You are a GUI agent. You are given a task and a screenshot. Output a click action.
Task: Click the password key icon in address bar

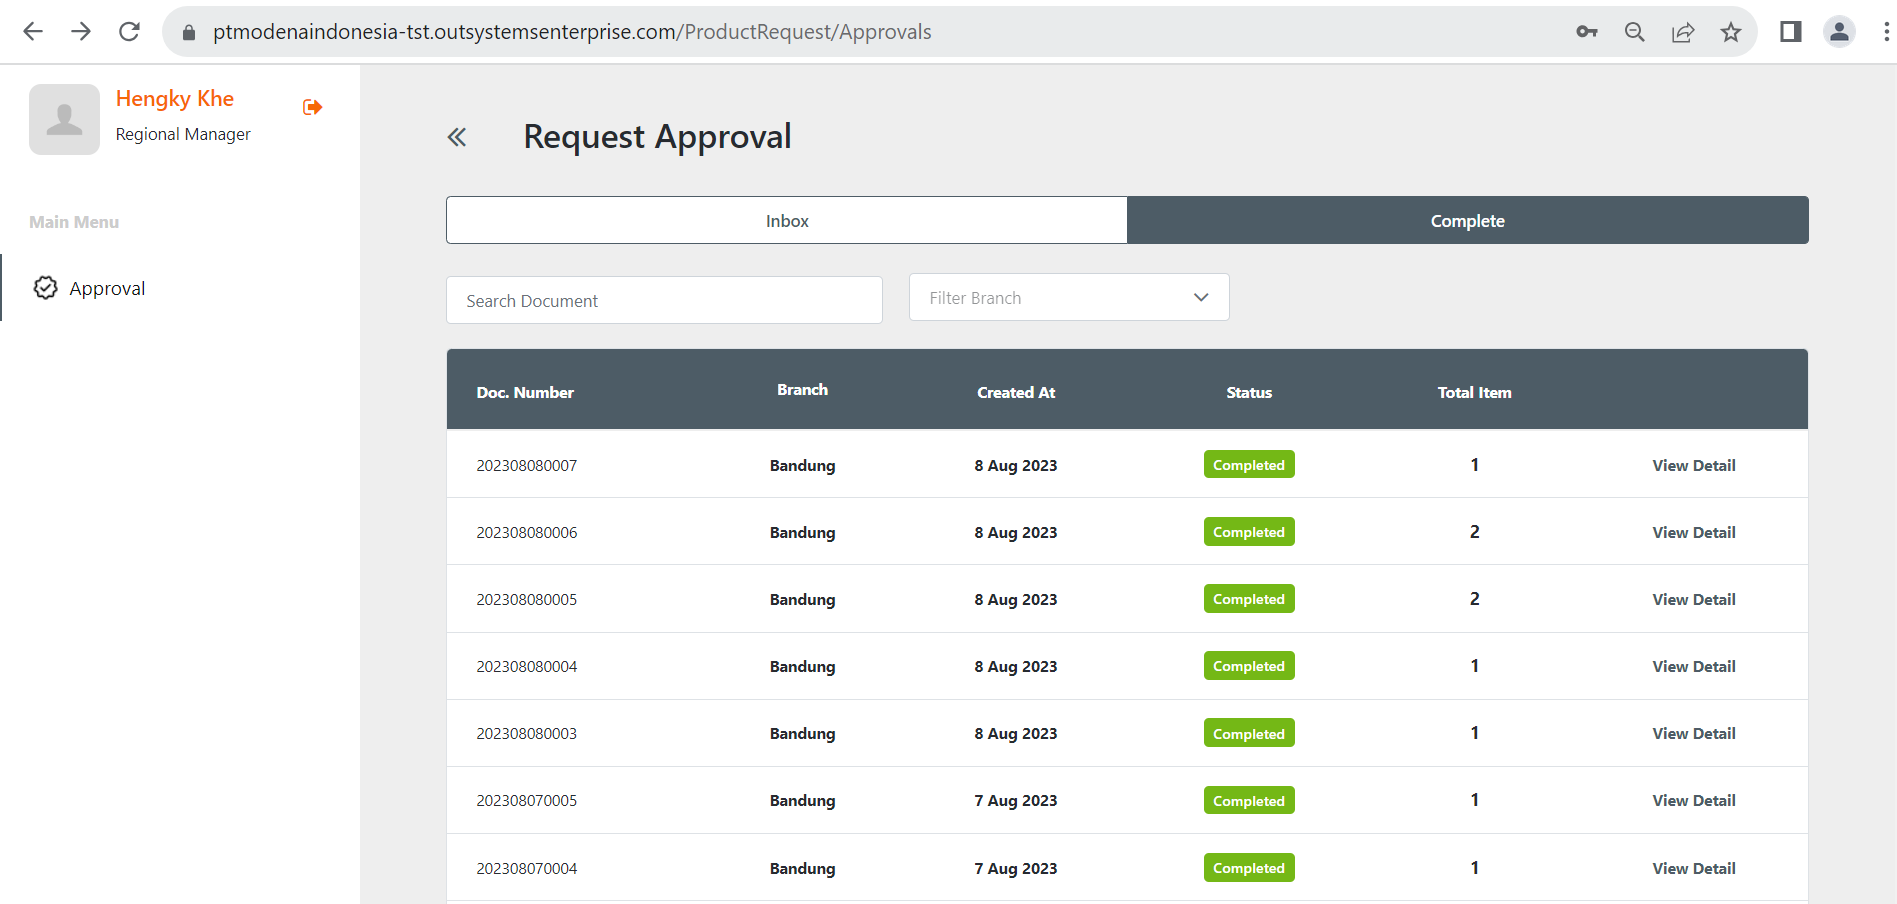point(1586,32)
